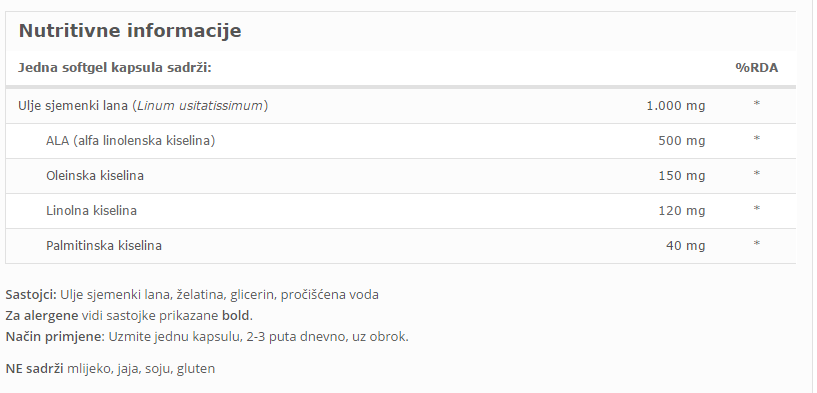
Task: Click the Oleinska kiselina row label
Action: (x=95, y=176)
